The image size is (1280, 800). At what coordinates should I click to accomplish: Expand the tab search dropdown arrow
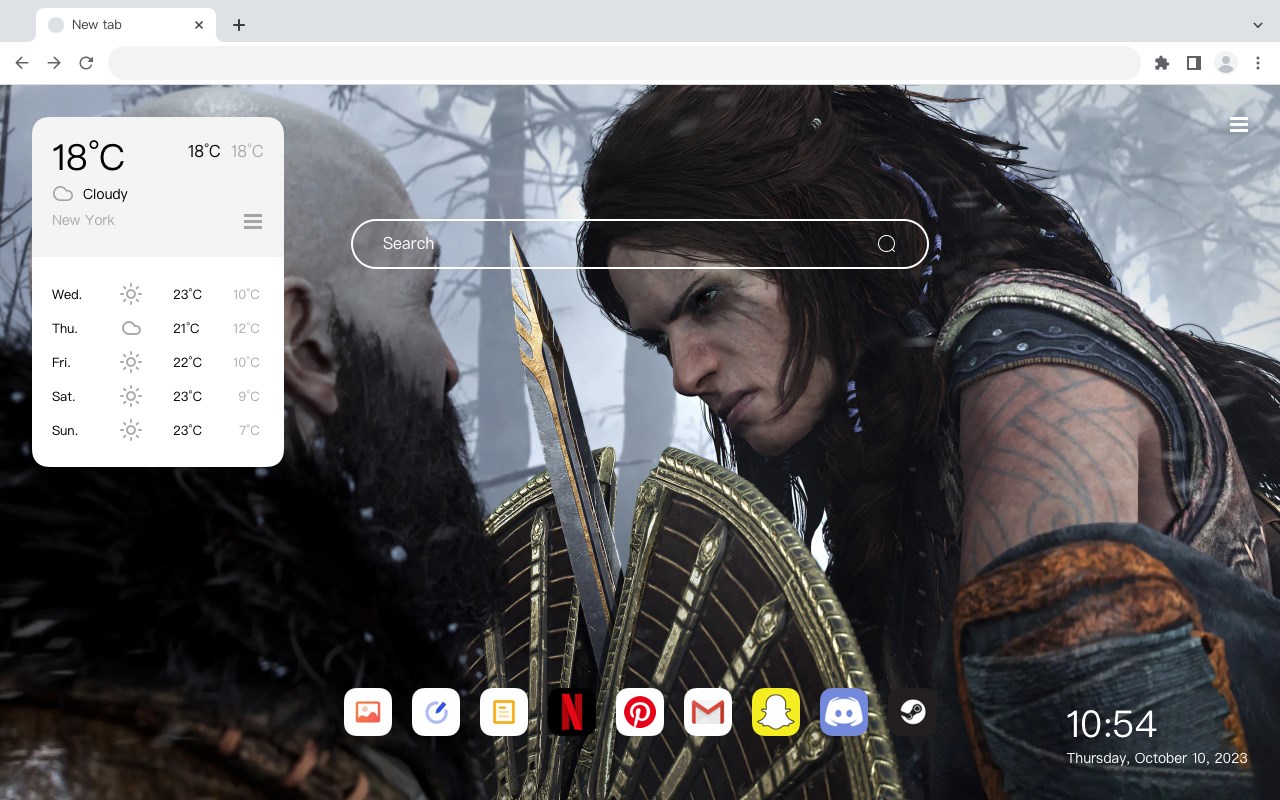[x=1258, y=25]
